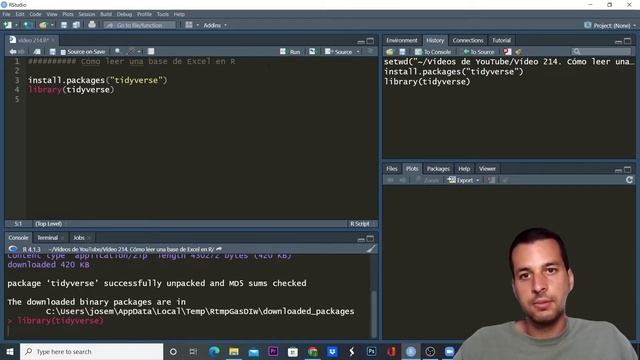Expand recent files dropdown arrow
This screenshot has width=640, height=360.
click(x=52, y=25)
